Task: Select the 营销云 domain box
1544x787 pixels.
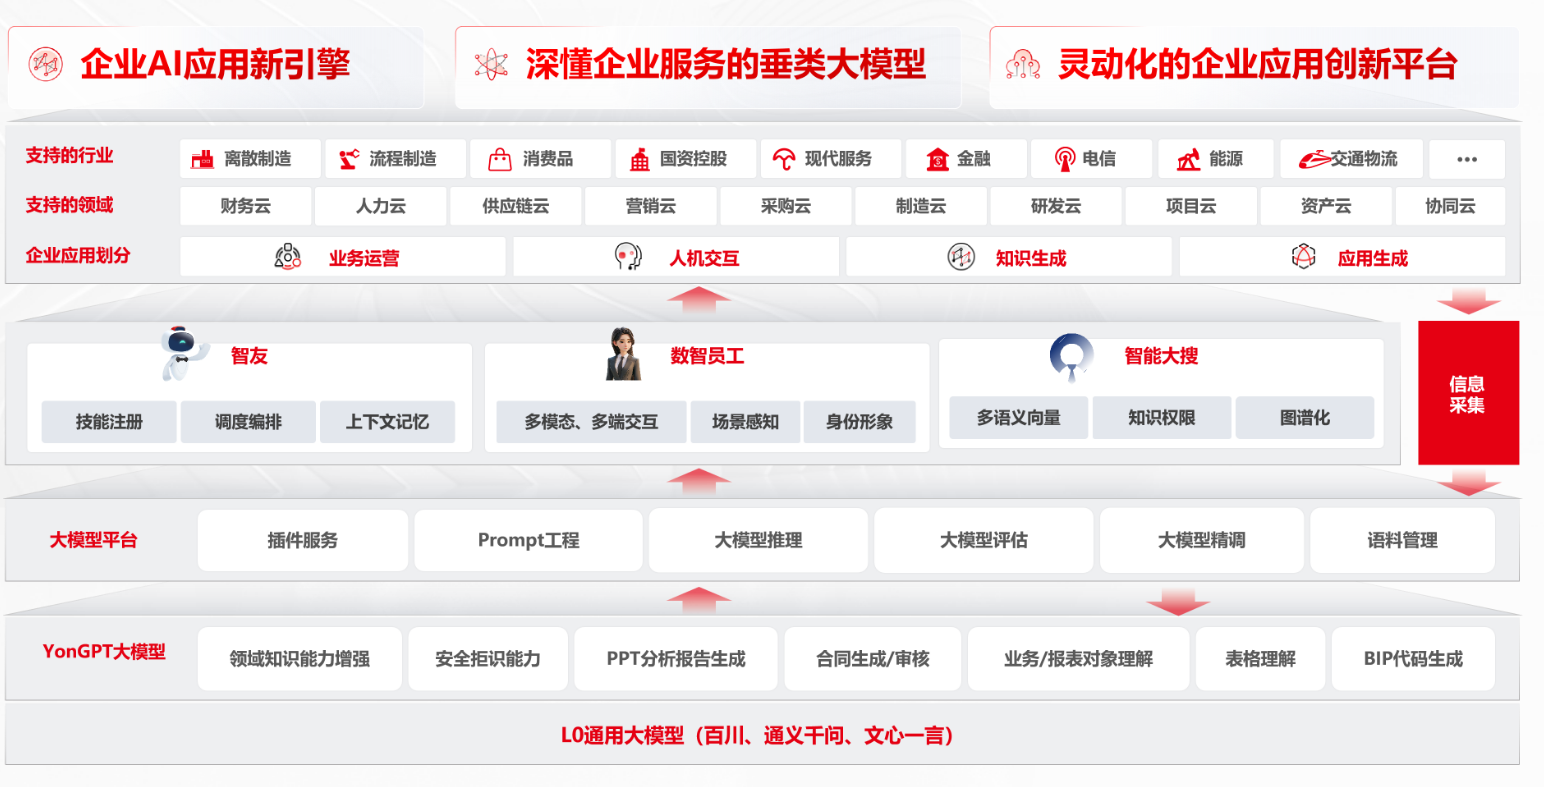Action: coord(651,206)
